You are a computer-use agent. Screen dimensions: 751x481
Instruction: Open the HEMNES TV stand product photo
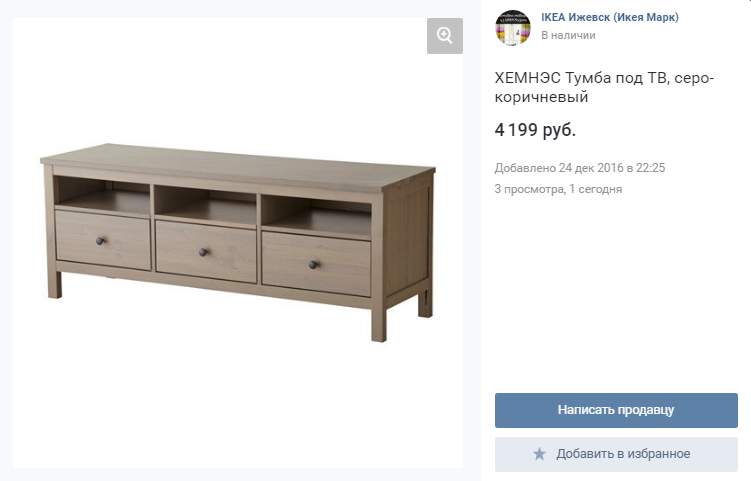[x=238, y=243]
